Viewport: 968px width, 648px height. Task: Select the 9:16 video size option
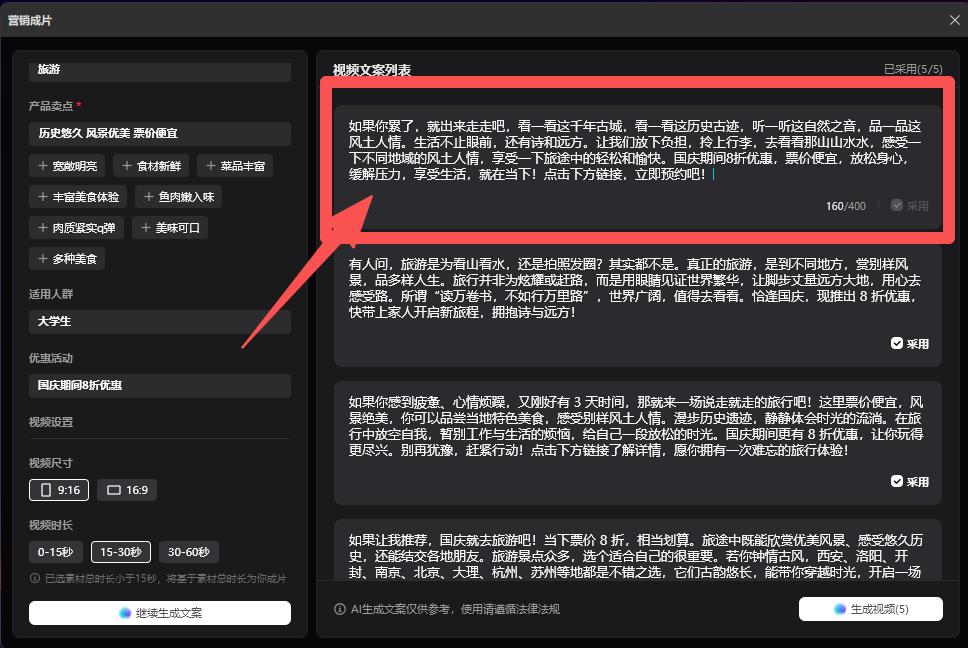[60, 490]
